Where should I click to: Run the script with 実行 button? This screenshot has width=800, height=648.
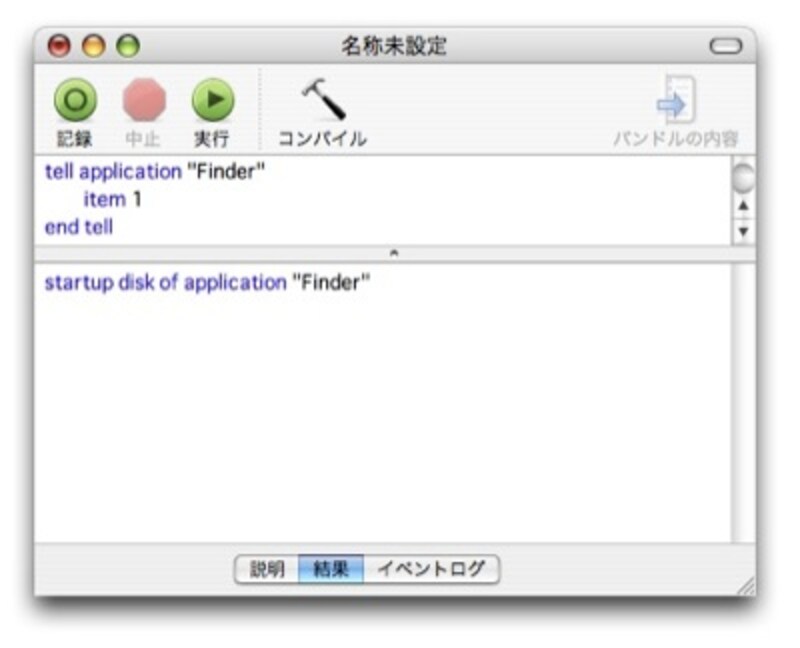[x=212, y=101]
